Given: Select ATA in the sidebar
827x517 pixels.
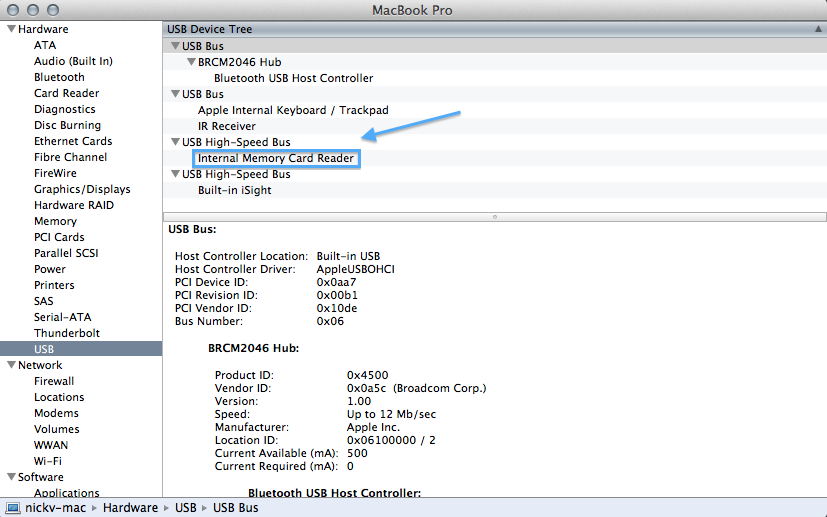Looking at the screenshot, I should (x=45, y=45).
